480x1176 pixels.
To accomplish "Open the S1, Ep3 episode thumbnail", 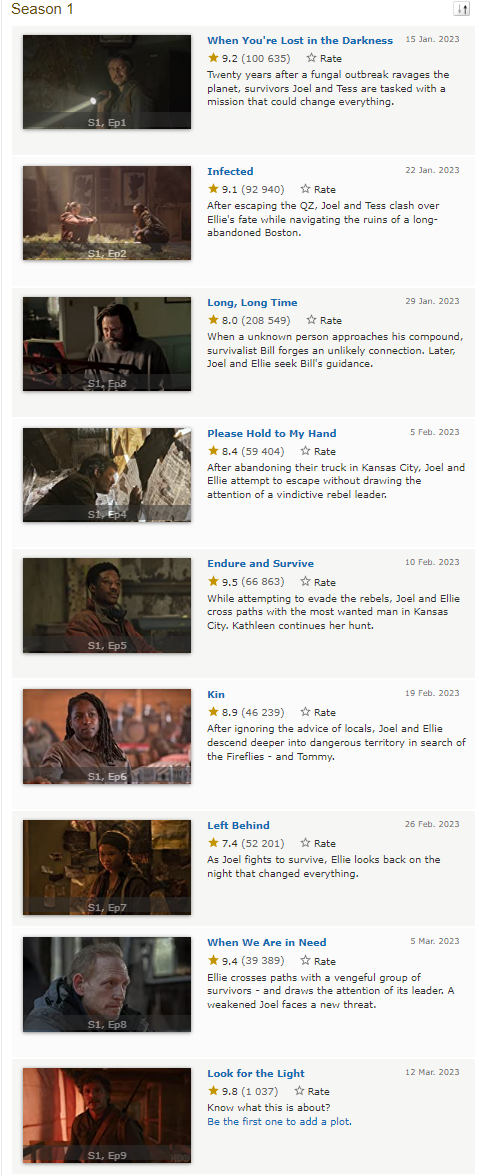I will tap(106, 344).
